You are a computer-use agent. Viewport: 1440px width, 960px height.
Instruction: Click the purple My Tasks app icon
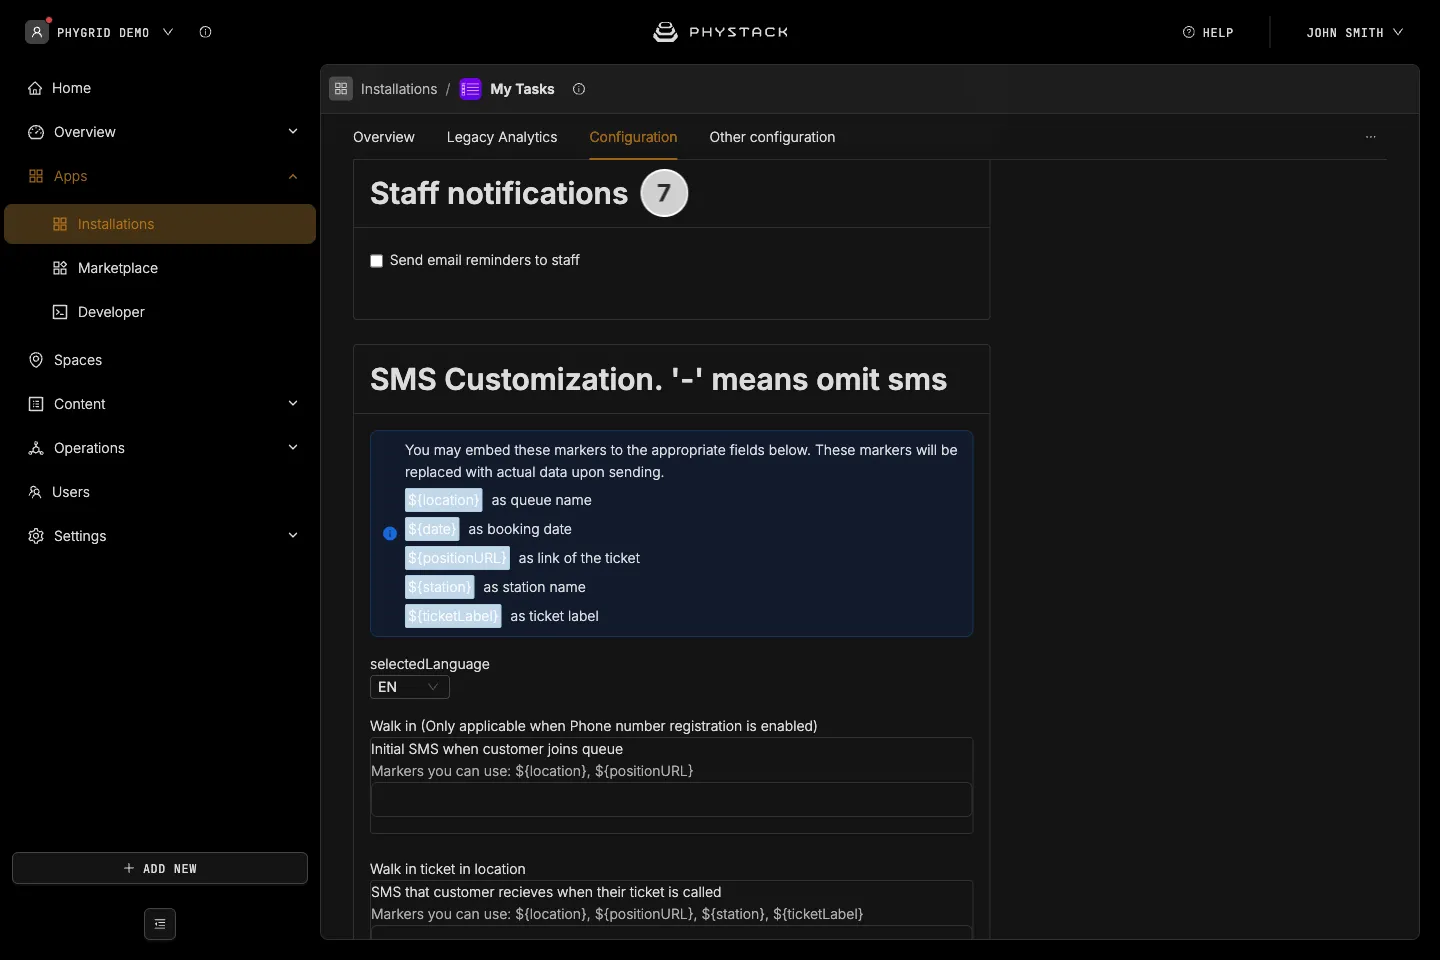pos(470,89)
